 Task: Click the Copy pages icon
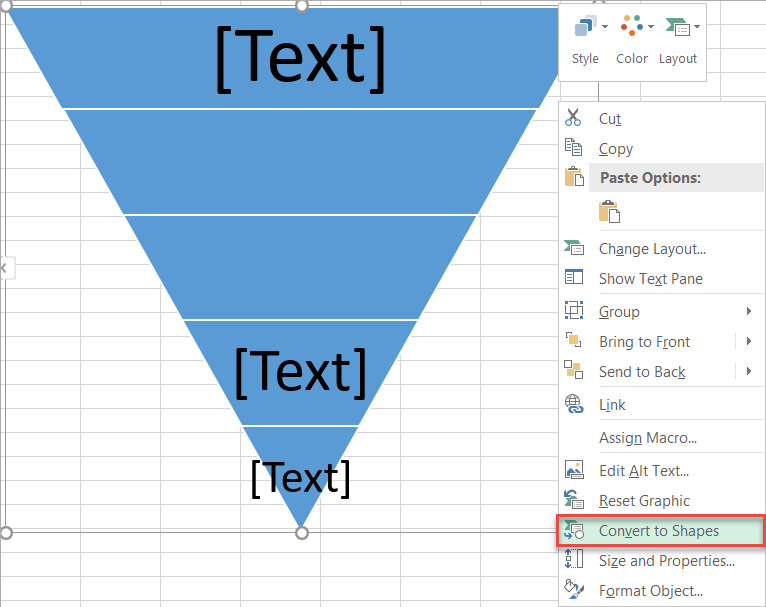coord(574,147)
